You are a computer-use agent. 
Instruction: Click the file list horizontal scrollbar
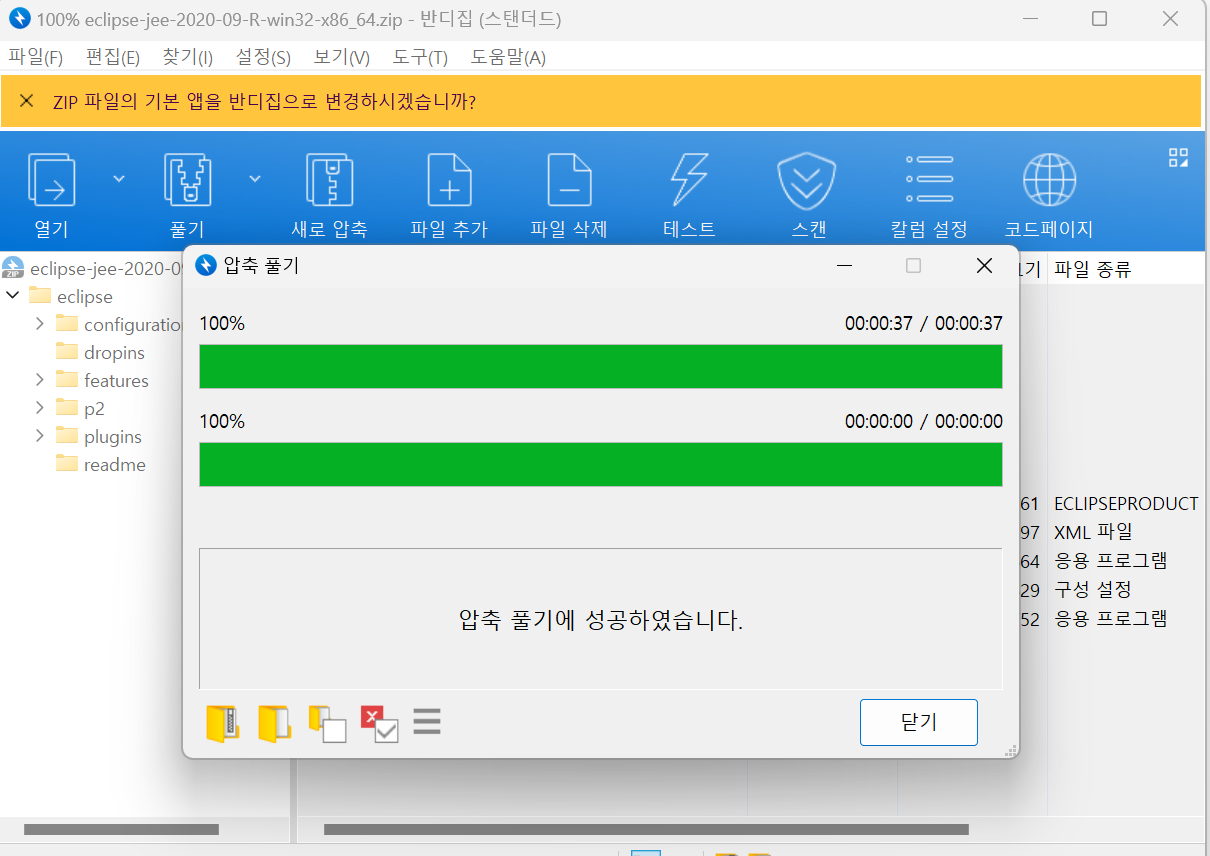[646, 829]
